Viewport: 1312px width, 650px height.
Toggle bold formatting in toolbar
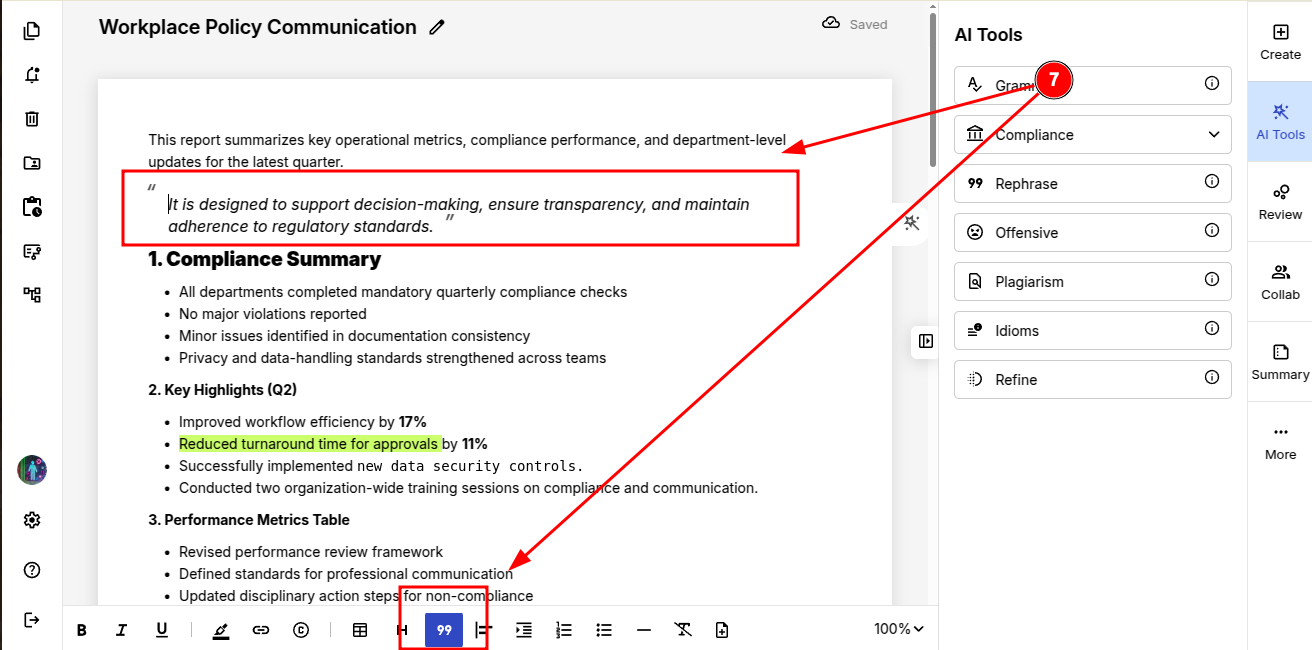pos(82,630)
